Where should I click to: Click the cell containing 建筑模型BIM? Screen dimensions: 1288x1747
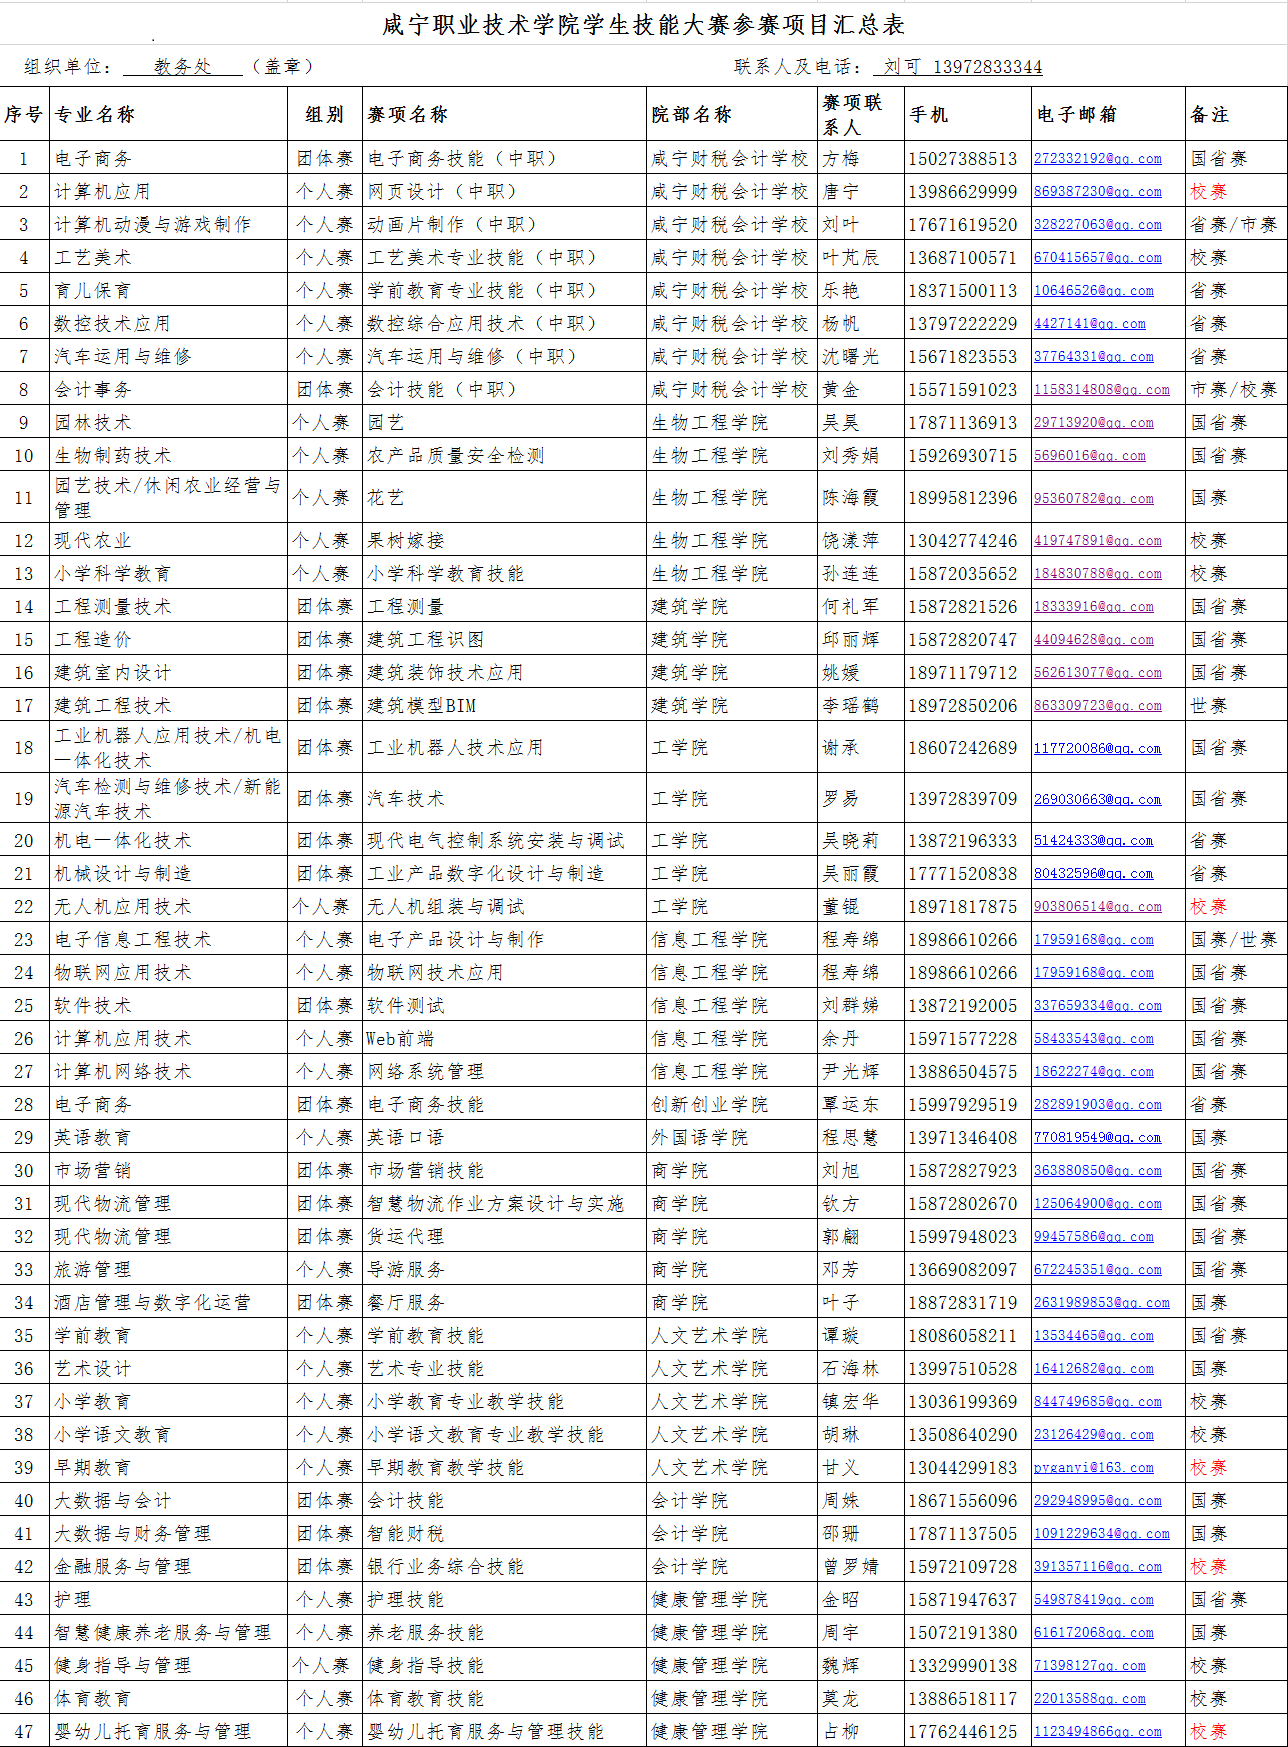point(421,705)
